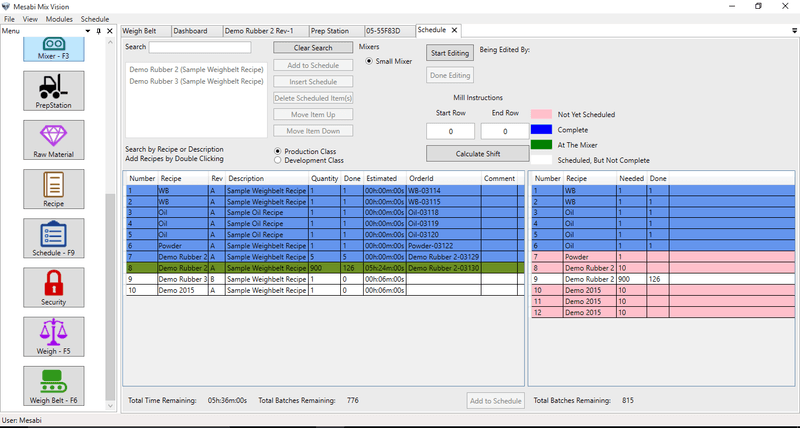Click the Move Item Down button
Viewport: 800px width, 428px height.
(x=313, y=131)
